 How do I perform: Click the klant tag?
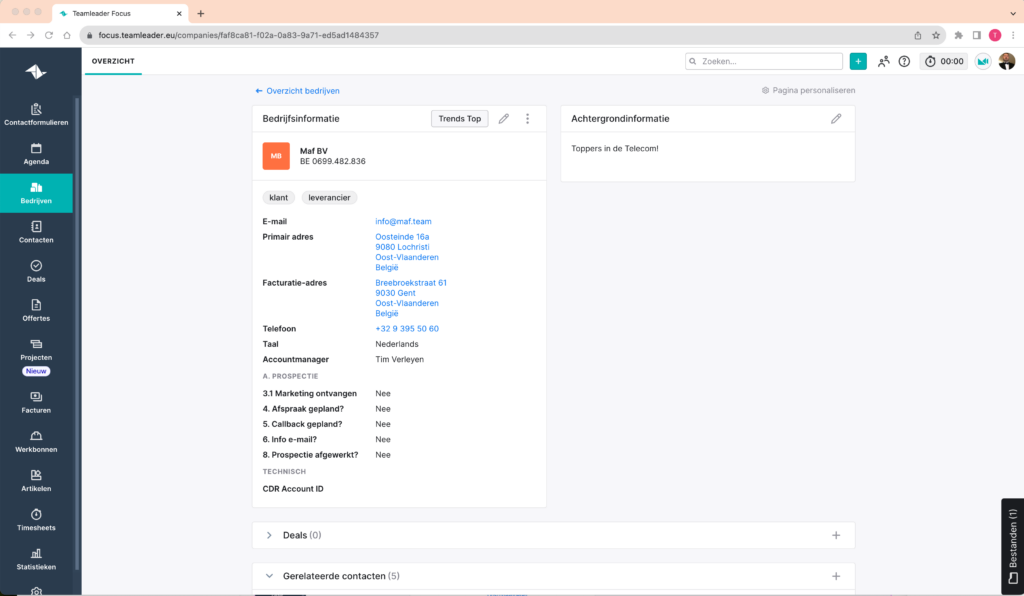(x=279, y=198)
